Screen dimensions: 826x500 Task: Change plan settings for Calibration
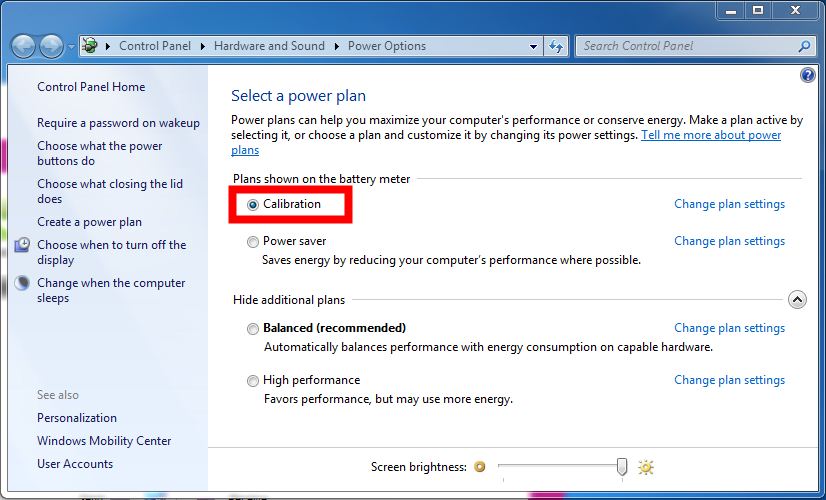[x=730, y=204]
